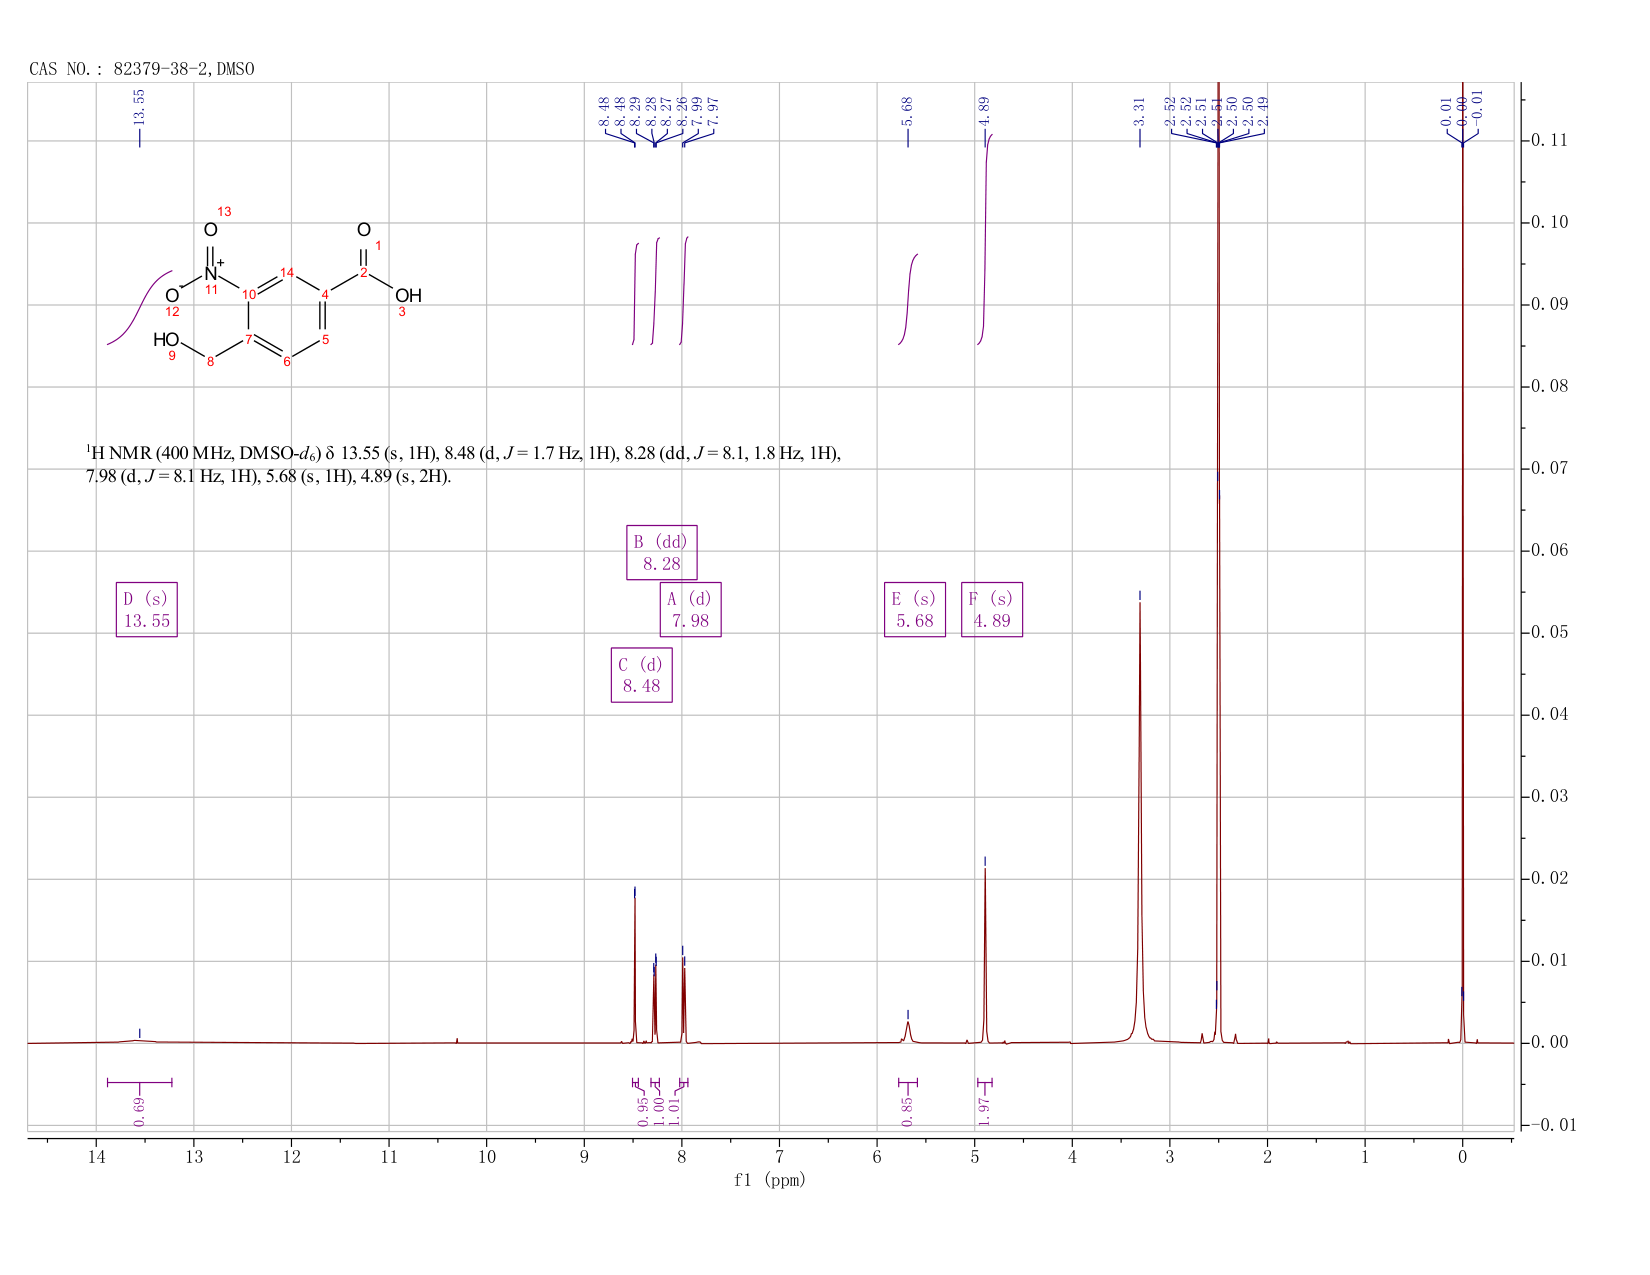Click the 14 ppm tick label on axis
The image size is (1650, 1275).
coord(96,1157)
